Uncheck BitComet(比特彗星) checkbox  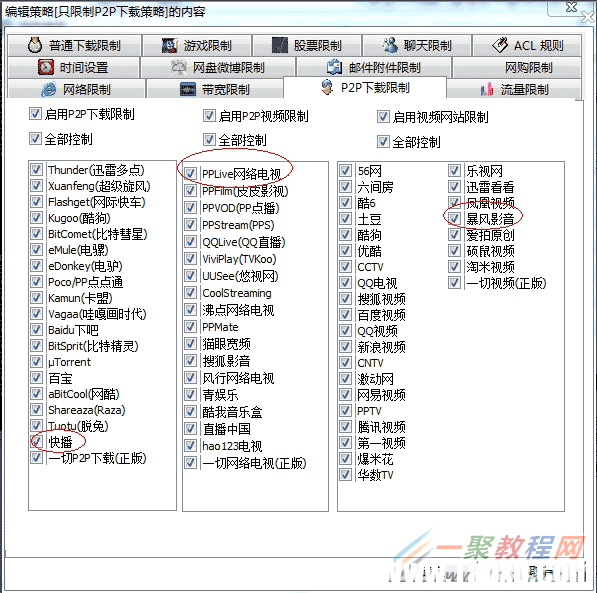(37, 233)
